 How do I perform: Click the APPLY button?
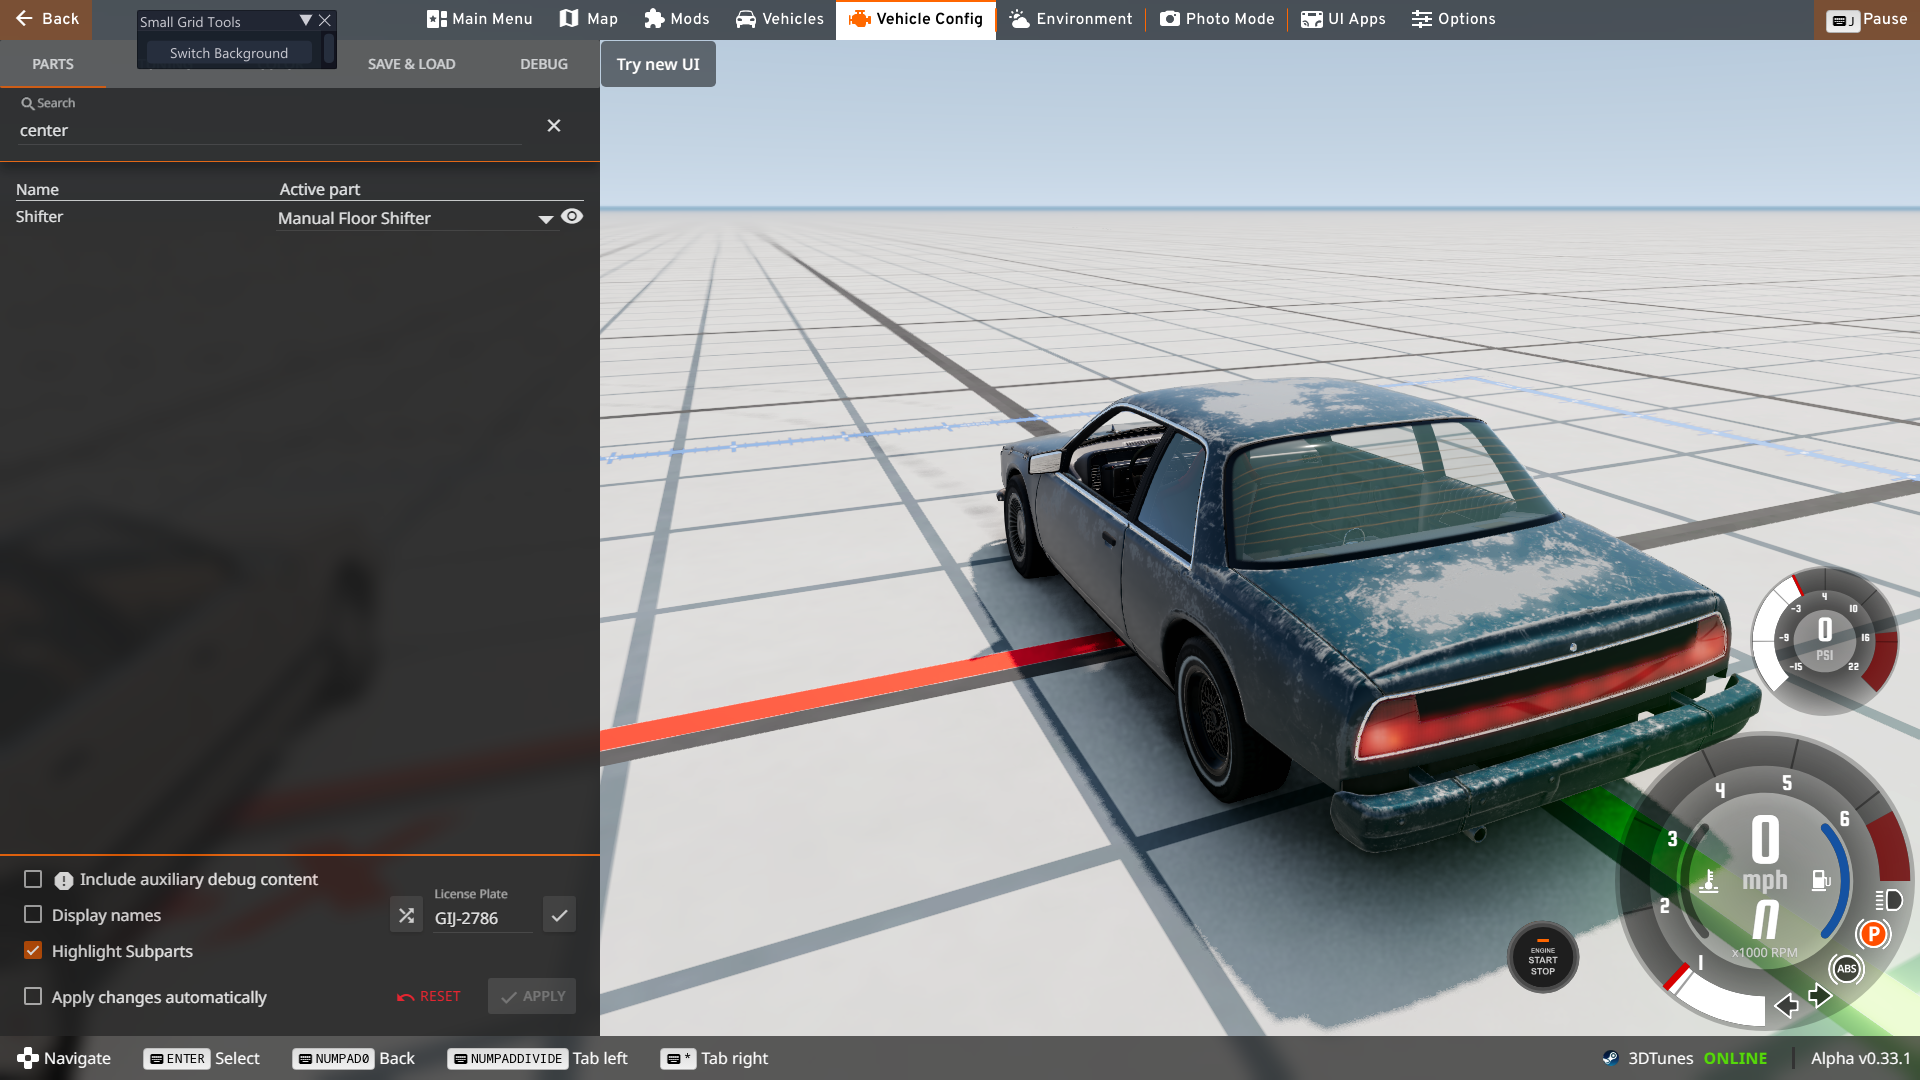pyautogui.click(x=532, y=997)
